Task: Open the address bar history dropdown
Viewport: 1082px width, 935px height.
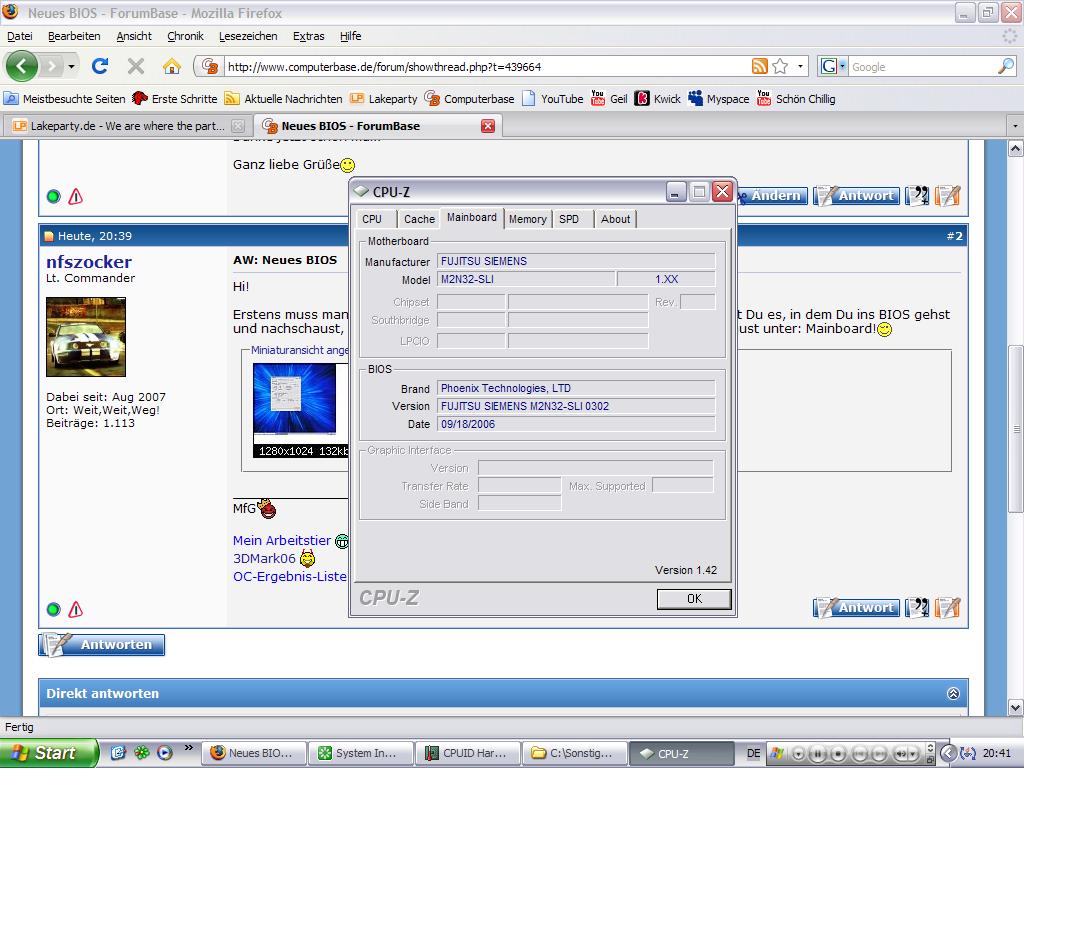Action: (800, 66)
